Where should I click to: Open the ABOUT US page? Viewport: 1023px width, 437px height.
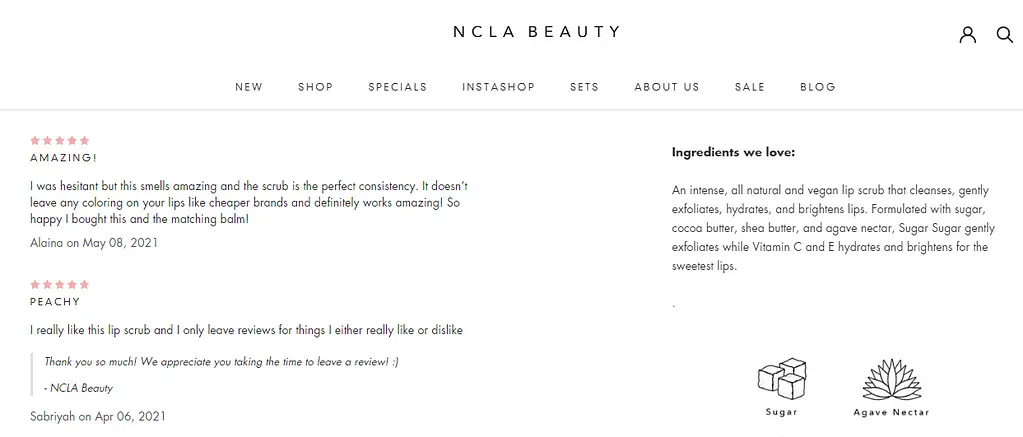coord(667,87)
